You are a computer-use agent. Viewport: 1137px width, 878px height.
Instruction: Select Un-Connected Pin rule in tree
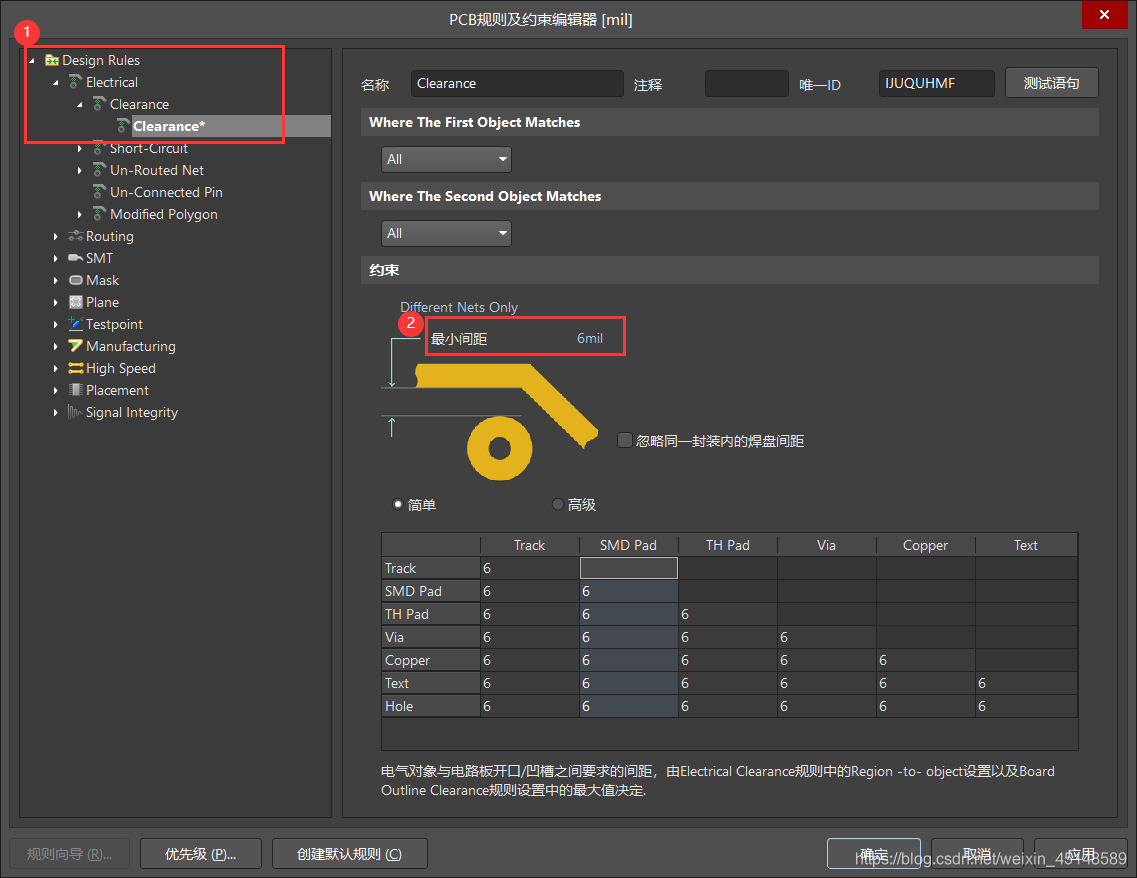[x=166, y=192]
